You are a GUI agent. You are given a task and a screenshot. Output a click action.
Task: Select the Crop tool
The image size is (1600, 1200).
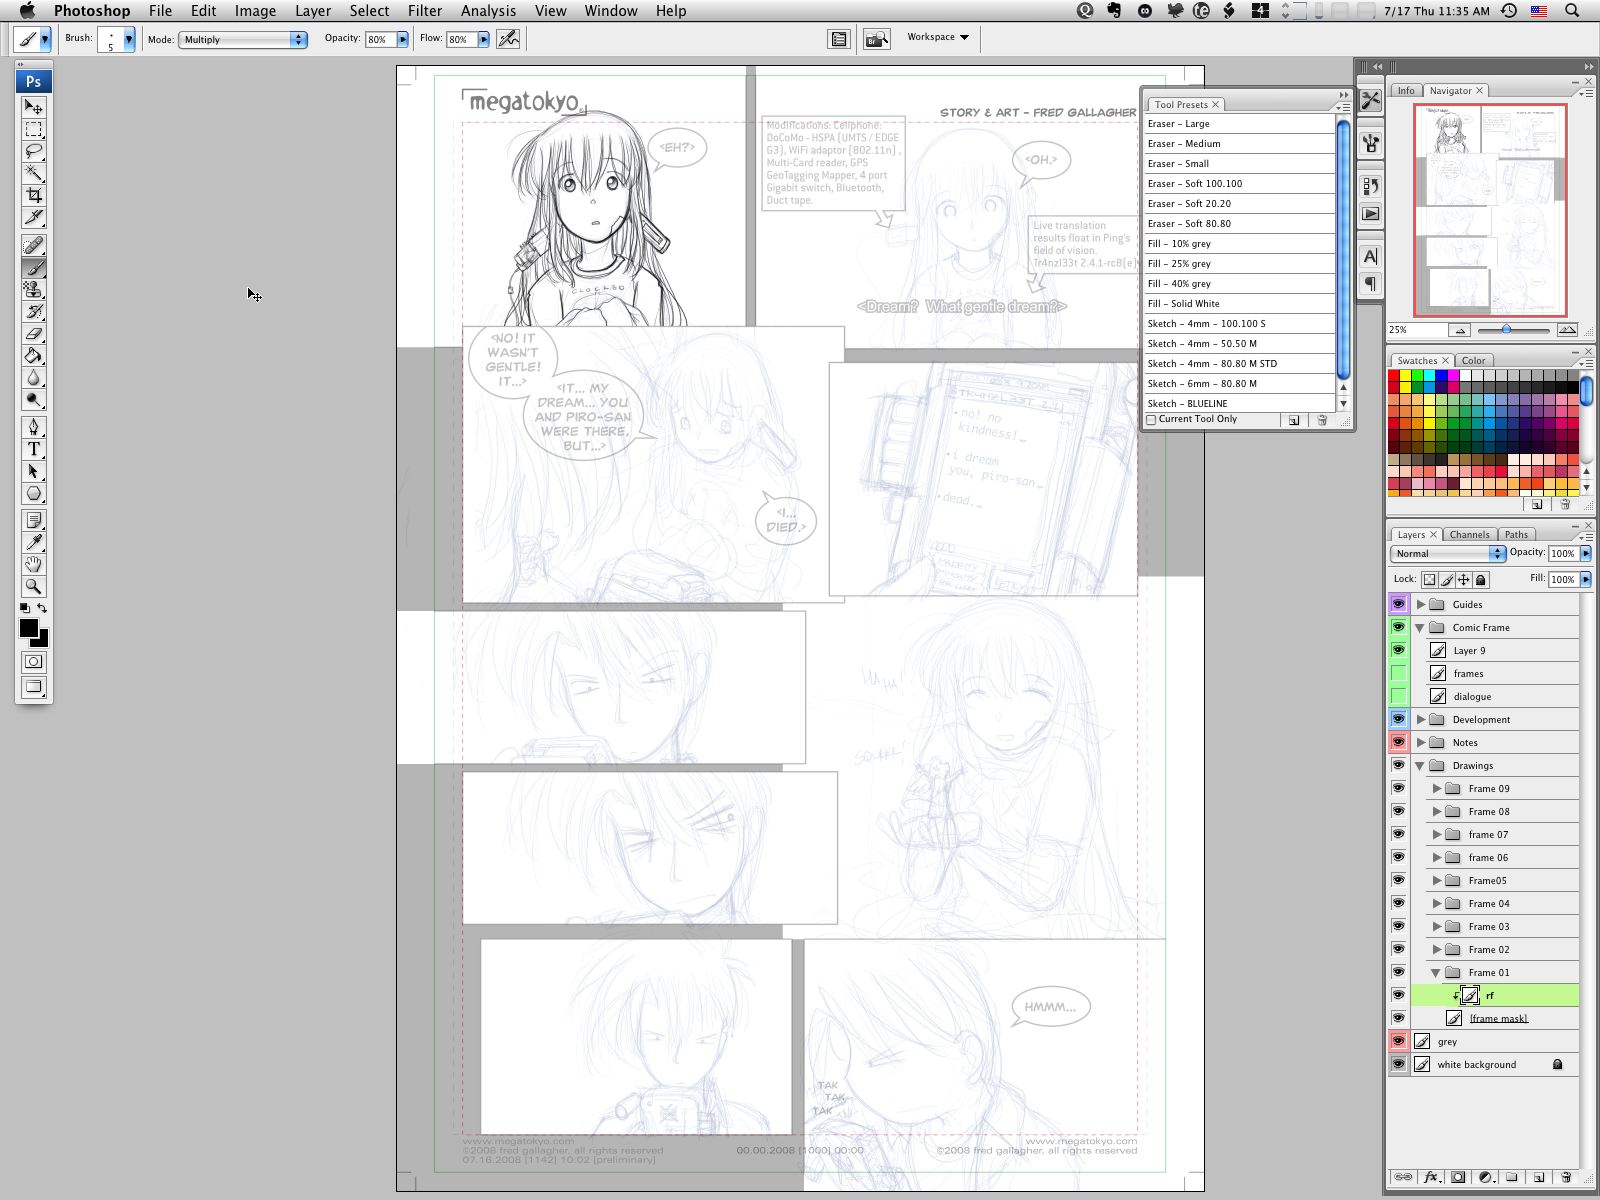click(x=34, y=195)
